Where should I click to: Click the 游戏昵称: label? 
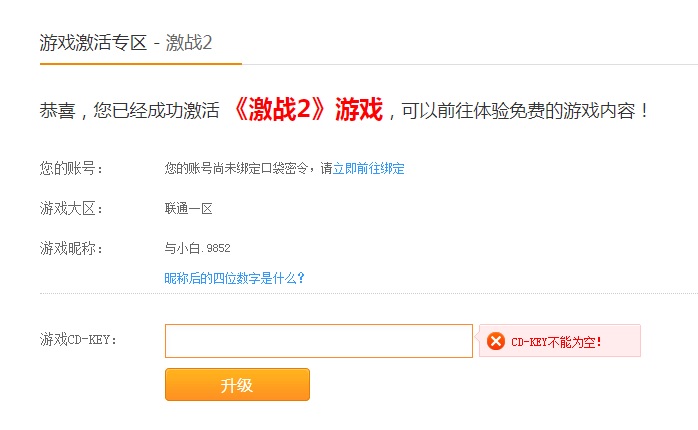(72, 248)
